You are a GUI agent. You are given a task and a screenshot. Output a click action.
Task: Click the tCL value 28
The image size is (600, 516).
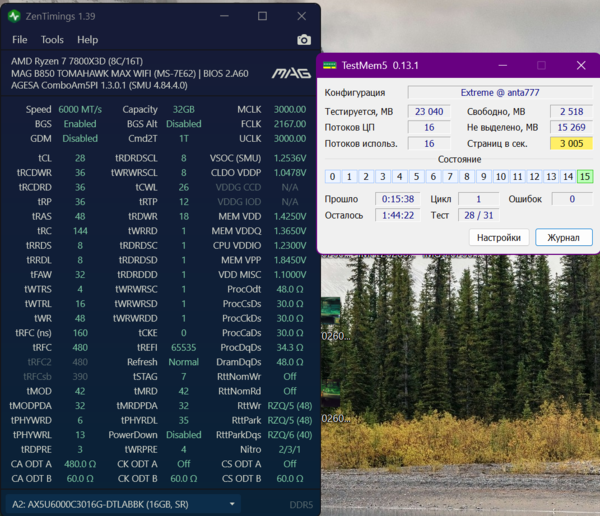(x=80, y=158)
